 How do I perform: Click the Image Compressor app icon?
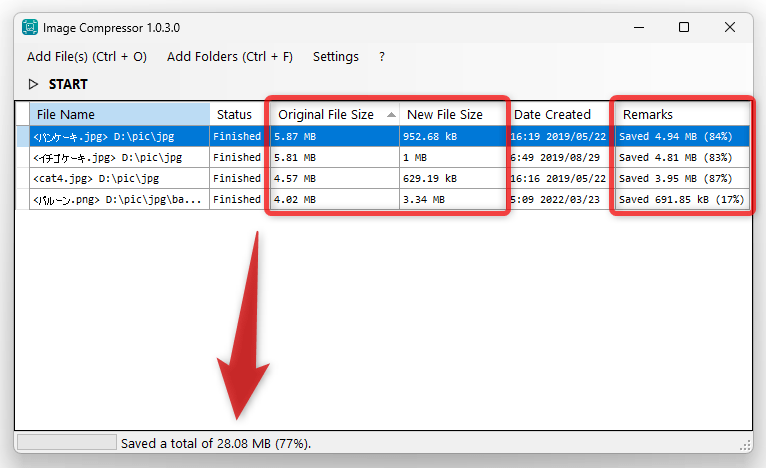30,27
